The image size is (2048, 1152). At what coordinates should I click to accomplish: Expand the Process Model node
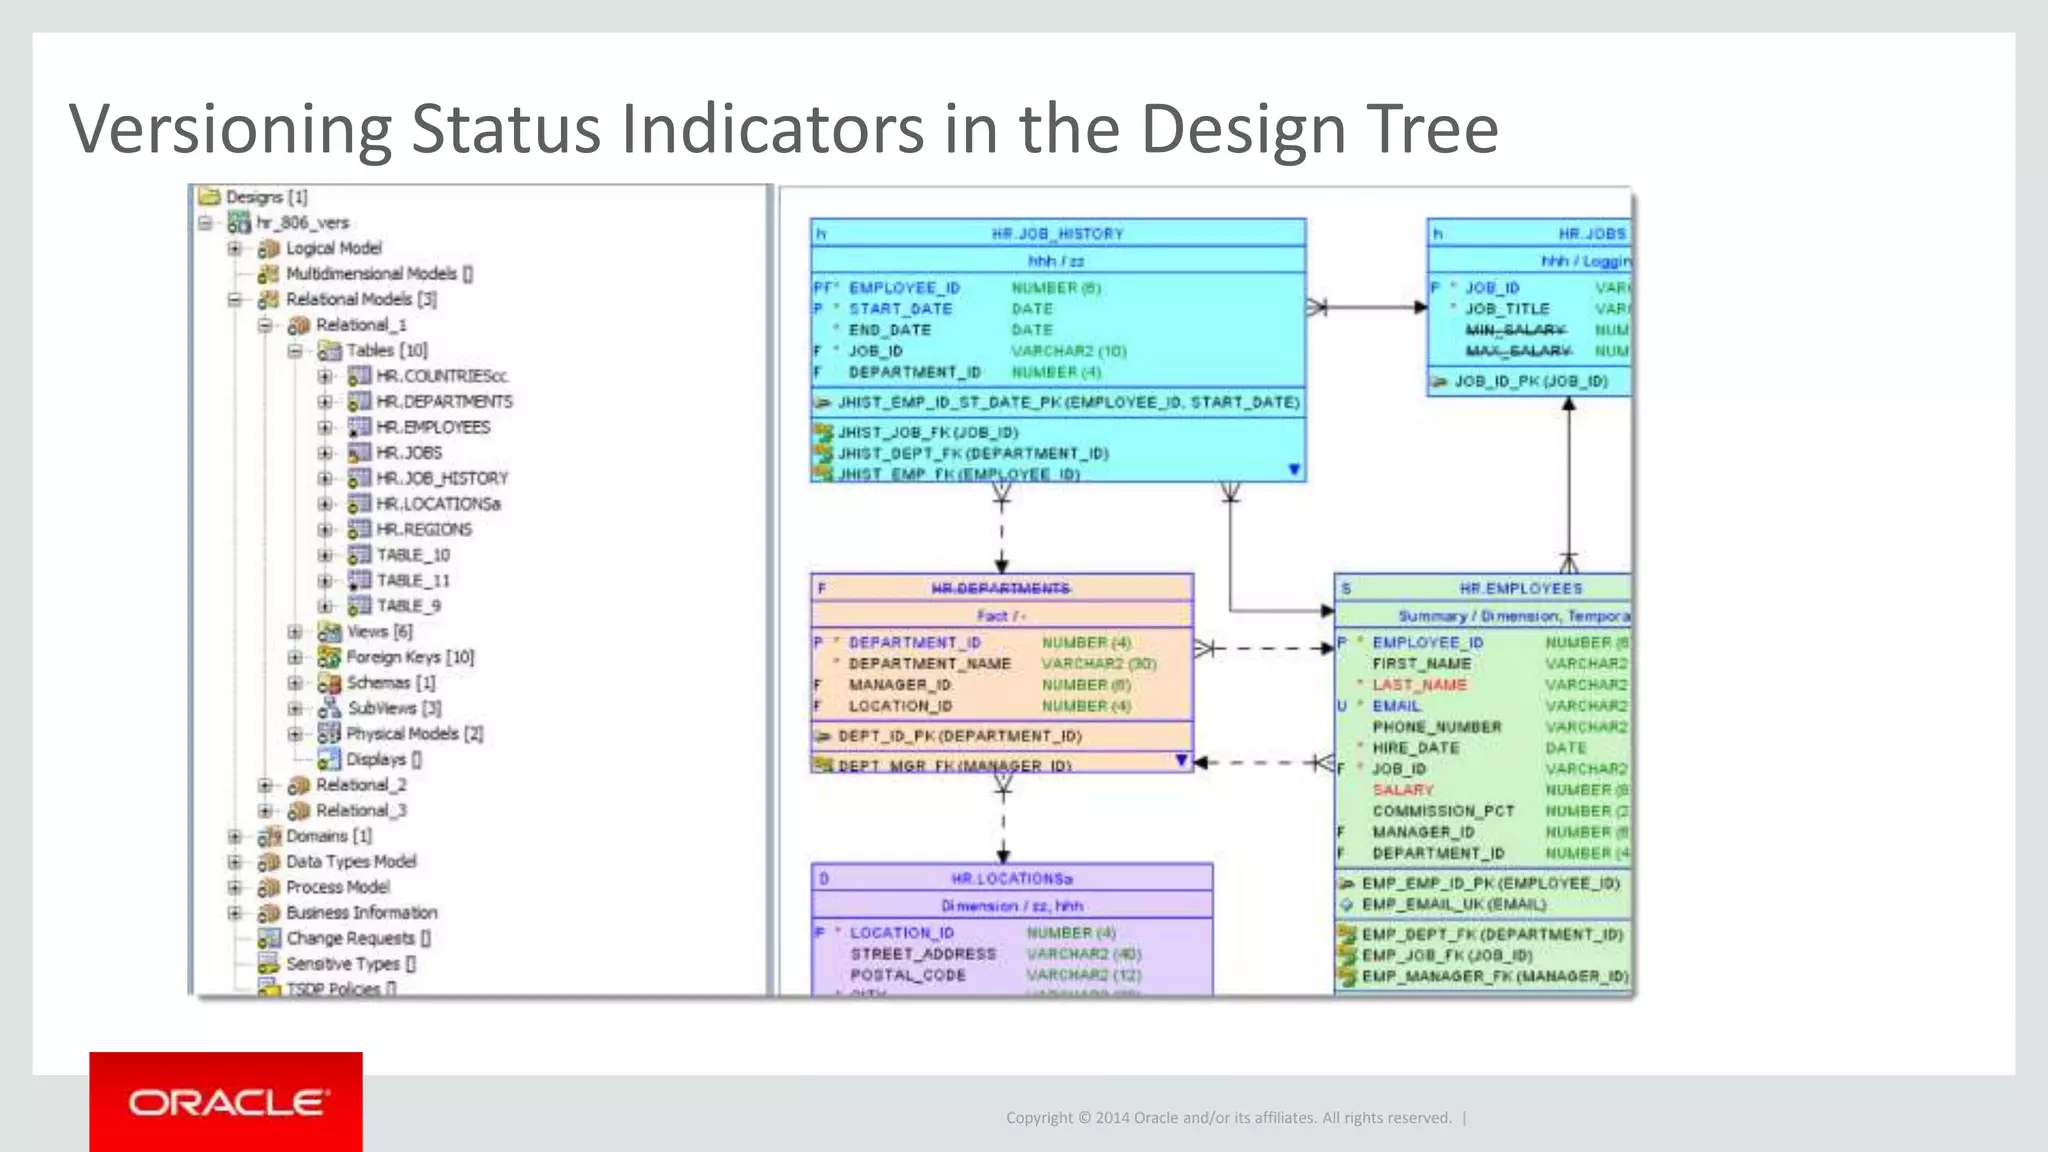[x=235, y=887]
